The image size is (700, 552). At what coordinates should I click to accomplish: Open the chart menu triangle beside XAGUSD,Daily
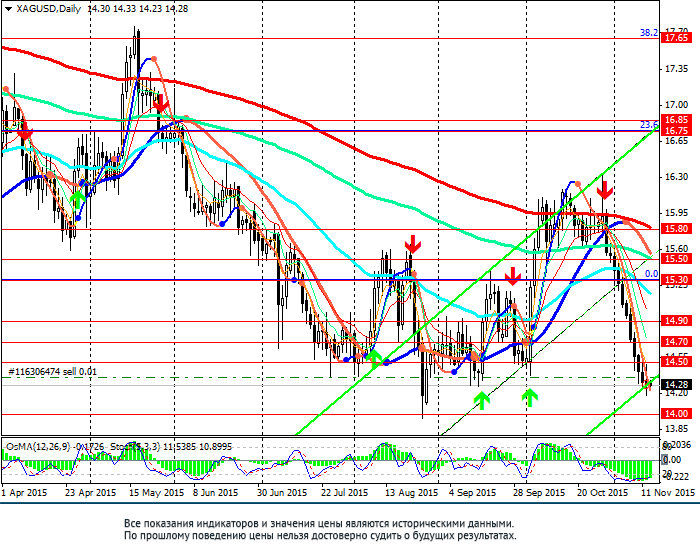[x=8, y=9]
